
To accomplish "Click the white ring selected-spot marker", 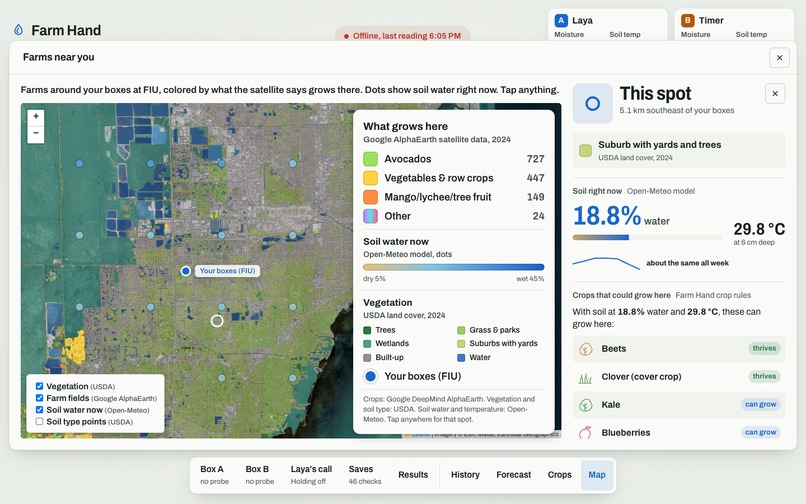I will click(x=217, y=321).
